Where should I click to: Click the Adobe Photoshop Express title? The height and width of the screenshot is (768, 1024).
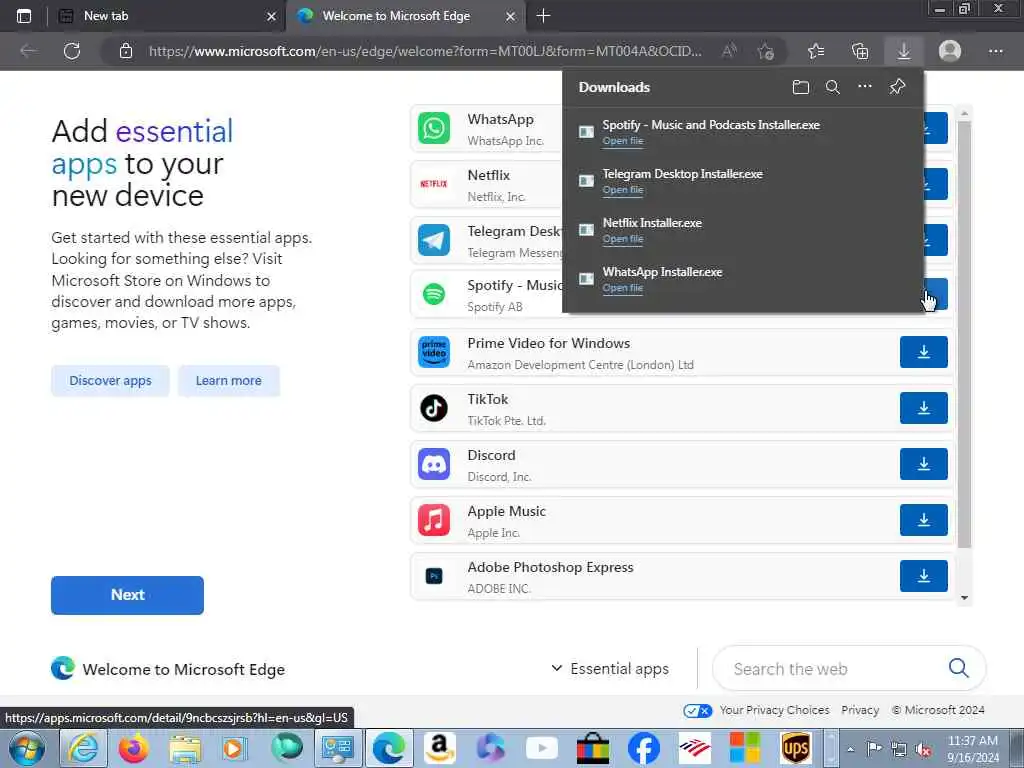550,568
